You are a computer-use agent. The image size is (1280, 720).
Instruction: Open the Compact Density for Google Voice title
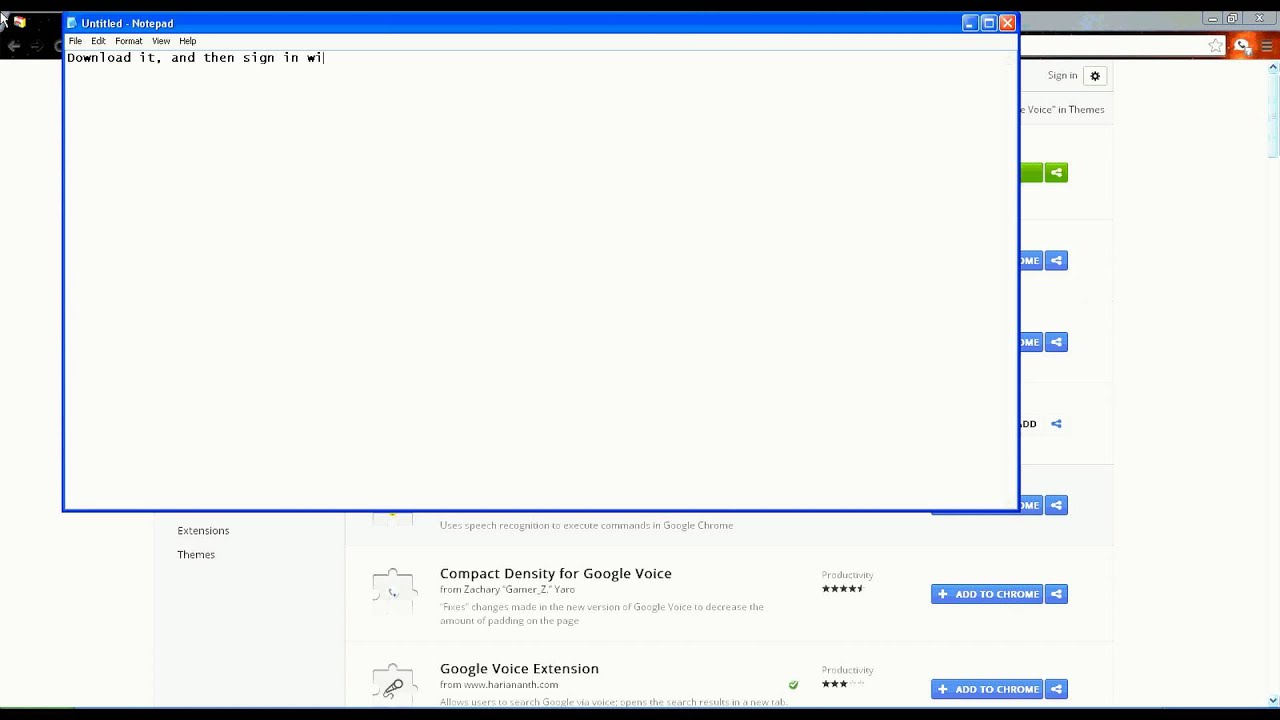(556, 574)
